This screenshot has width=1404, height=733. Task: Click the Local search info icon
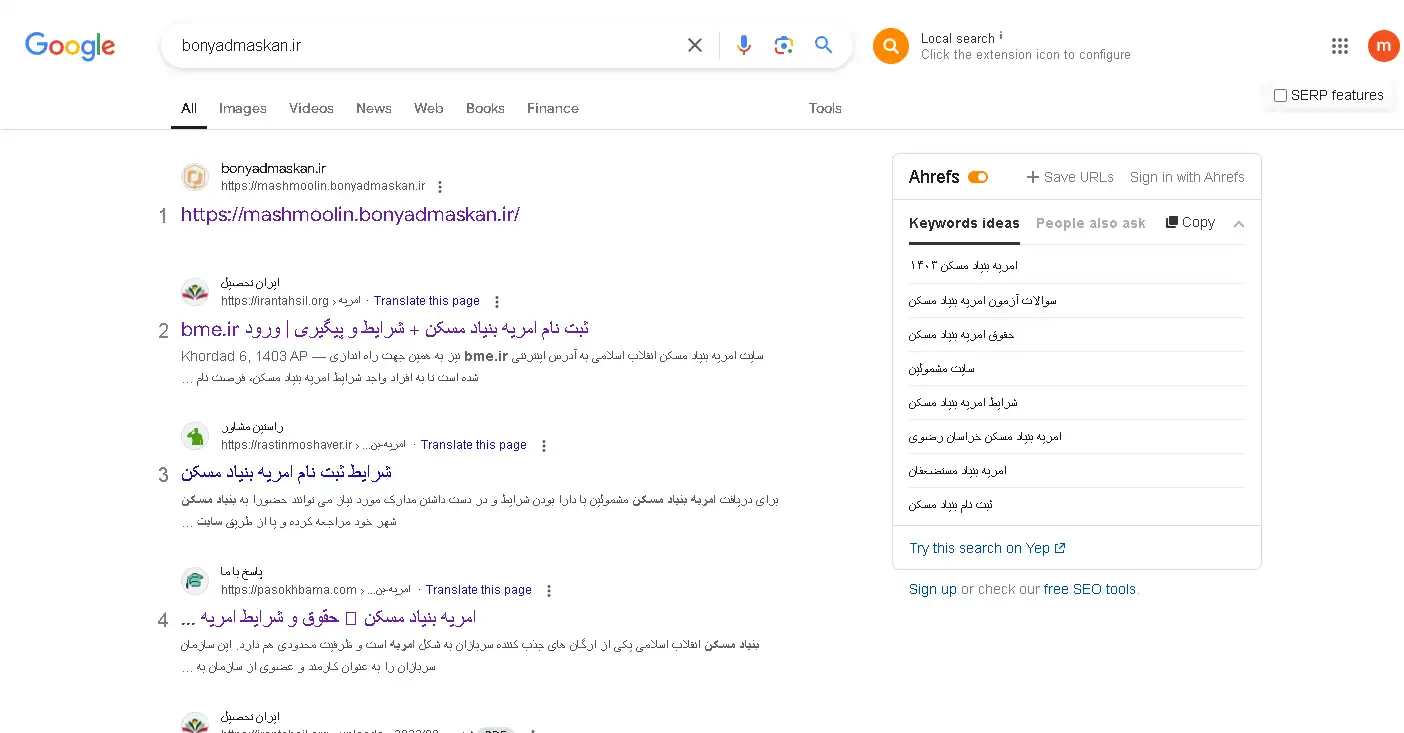(1001, 36)
